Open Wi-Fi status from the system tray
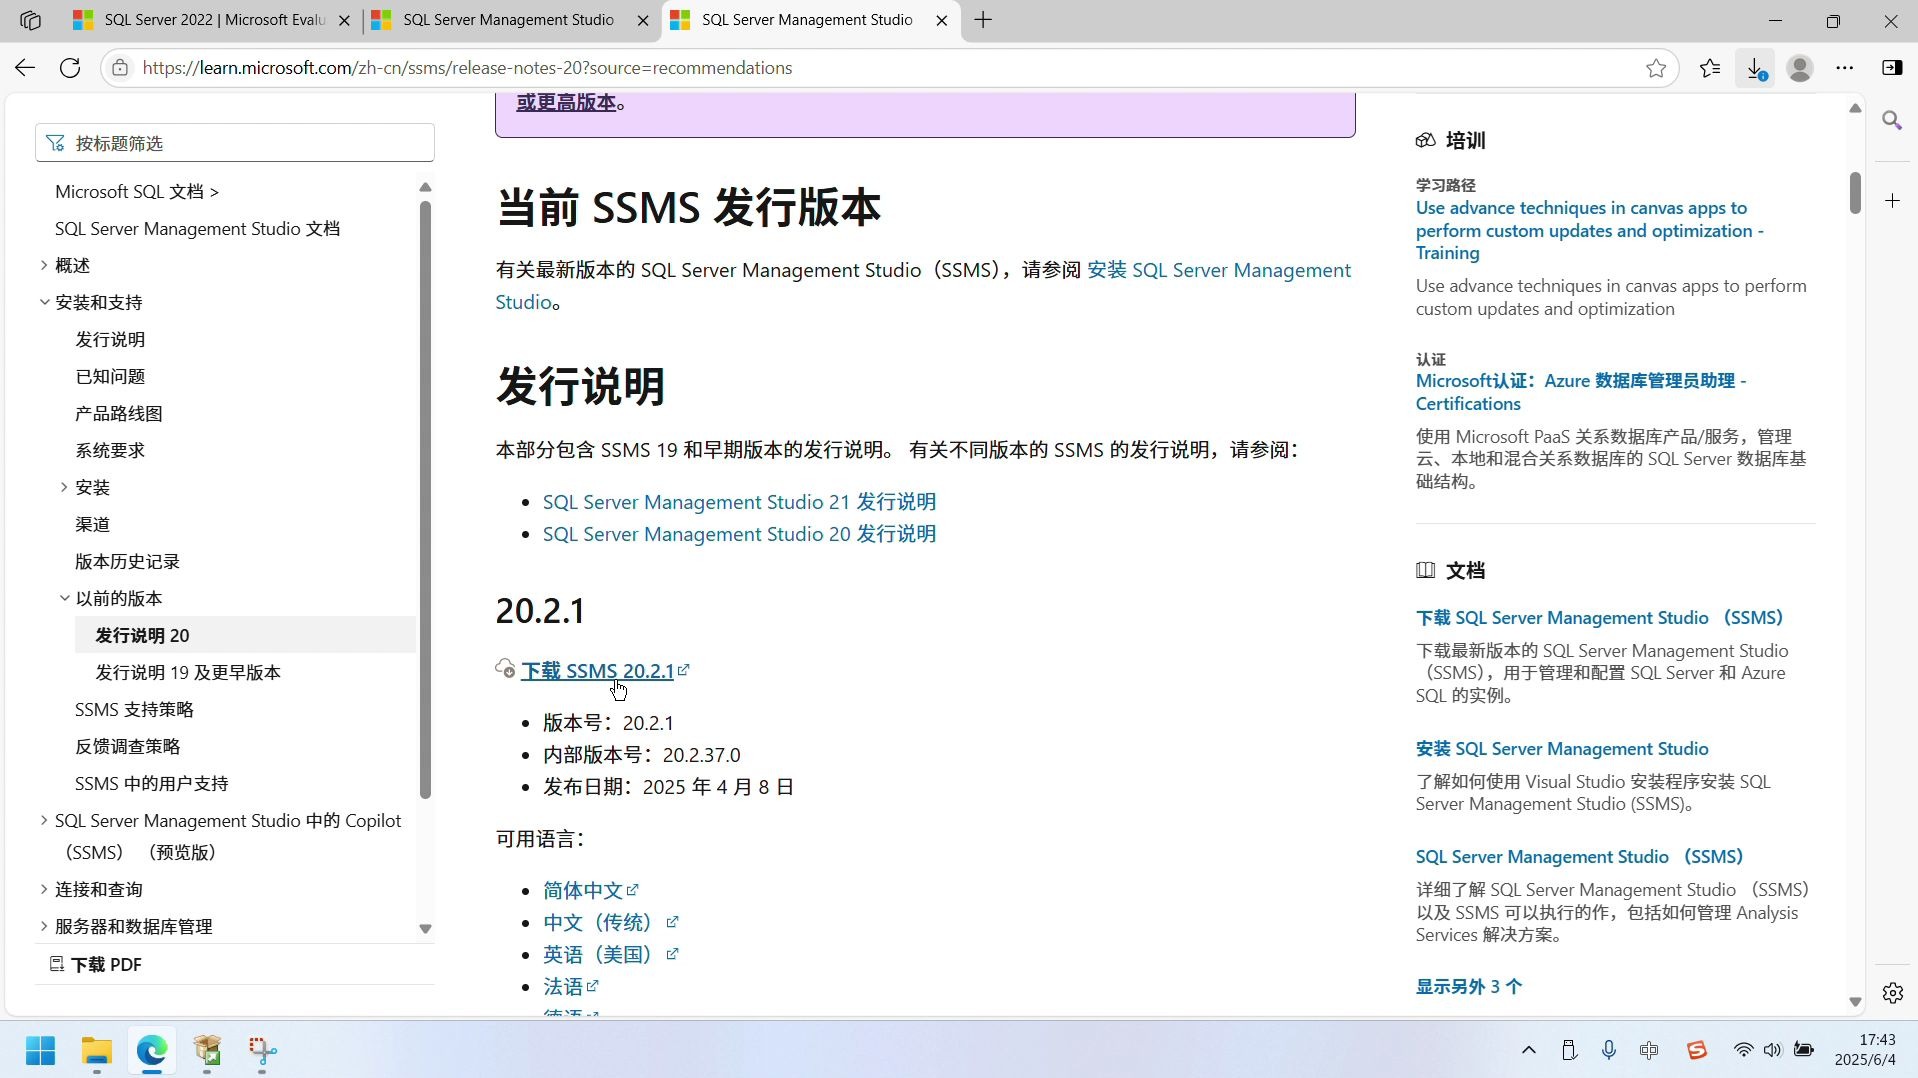Image resolution: width=1918 pixels, height=1078 pixels. coord(1742,1050)
